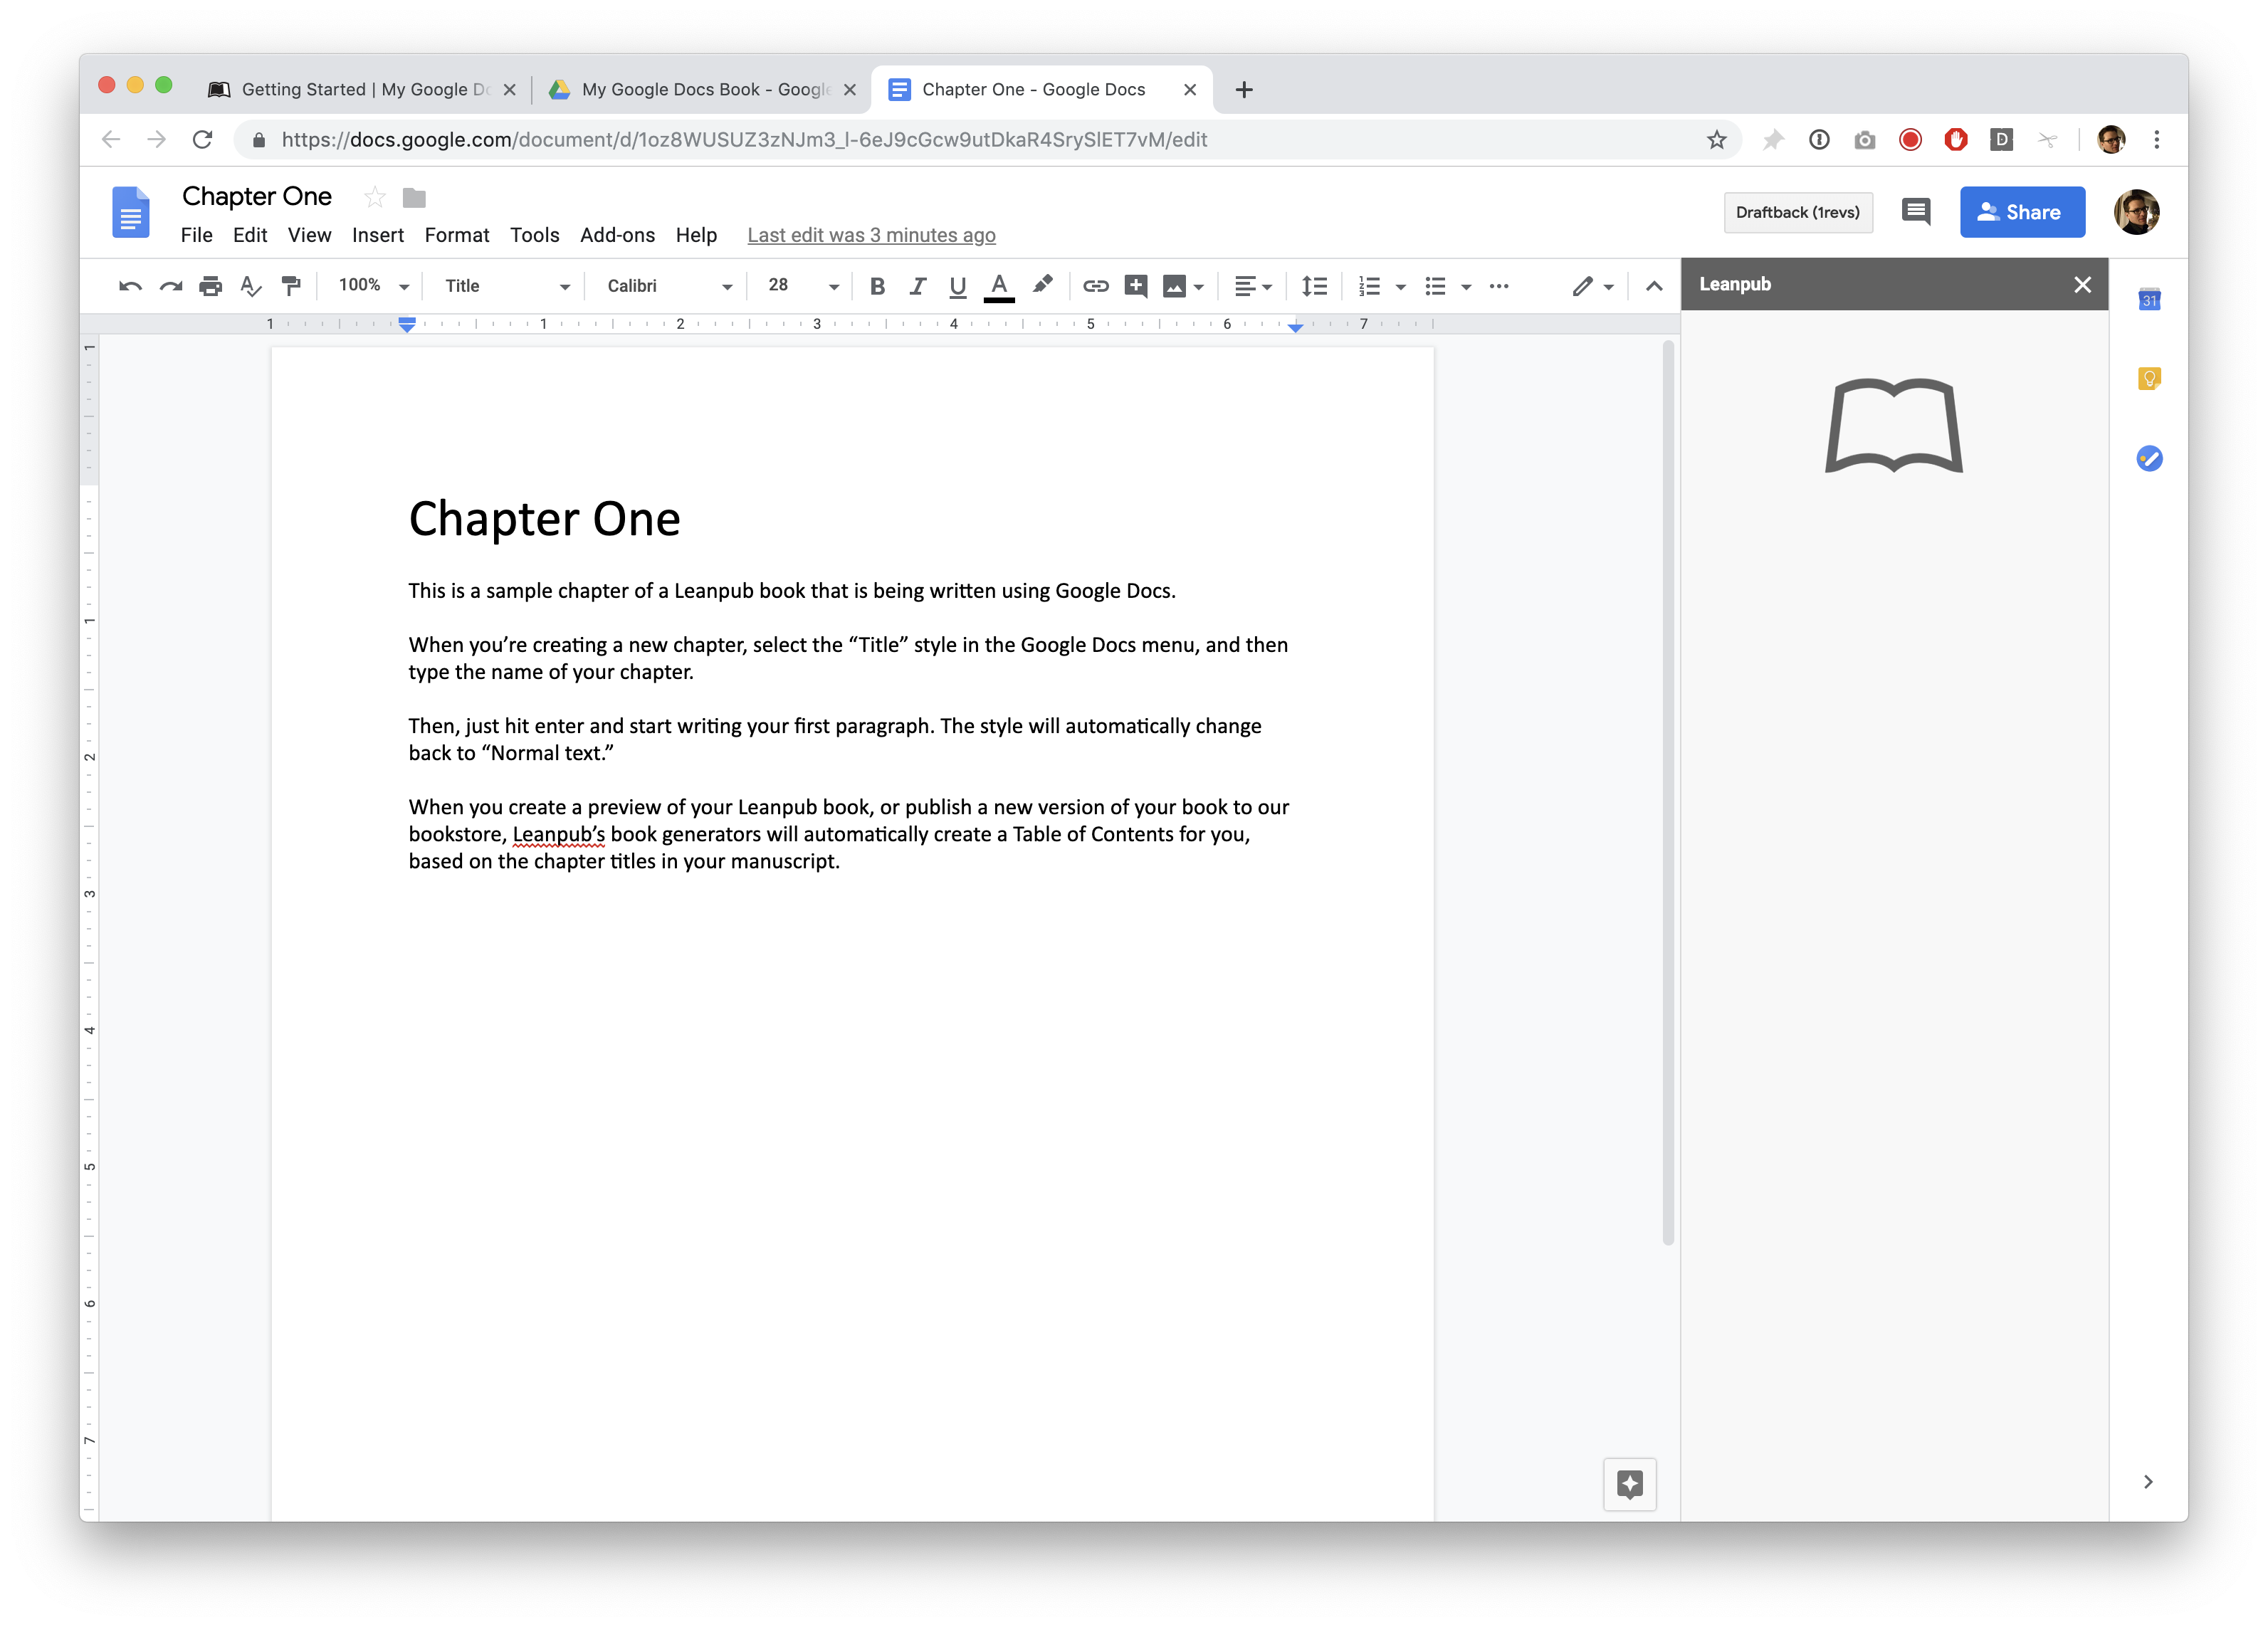This screenshot has width=2268, height=1627.
Task: Open the highlight color tool
Action: coord(1042,286)
